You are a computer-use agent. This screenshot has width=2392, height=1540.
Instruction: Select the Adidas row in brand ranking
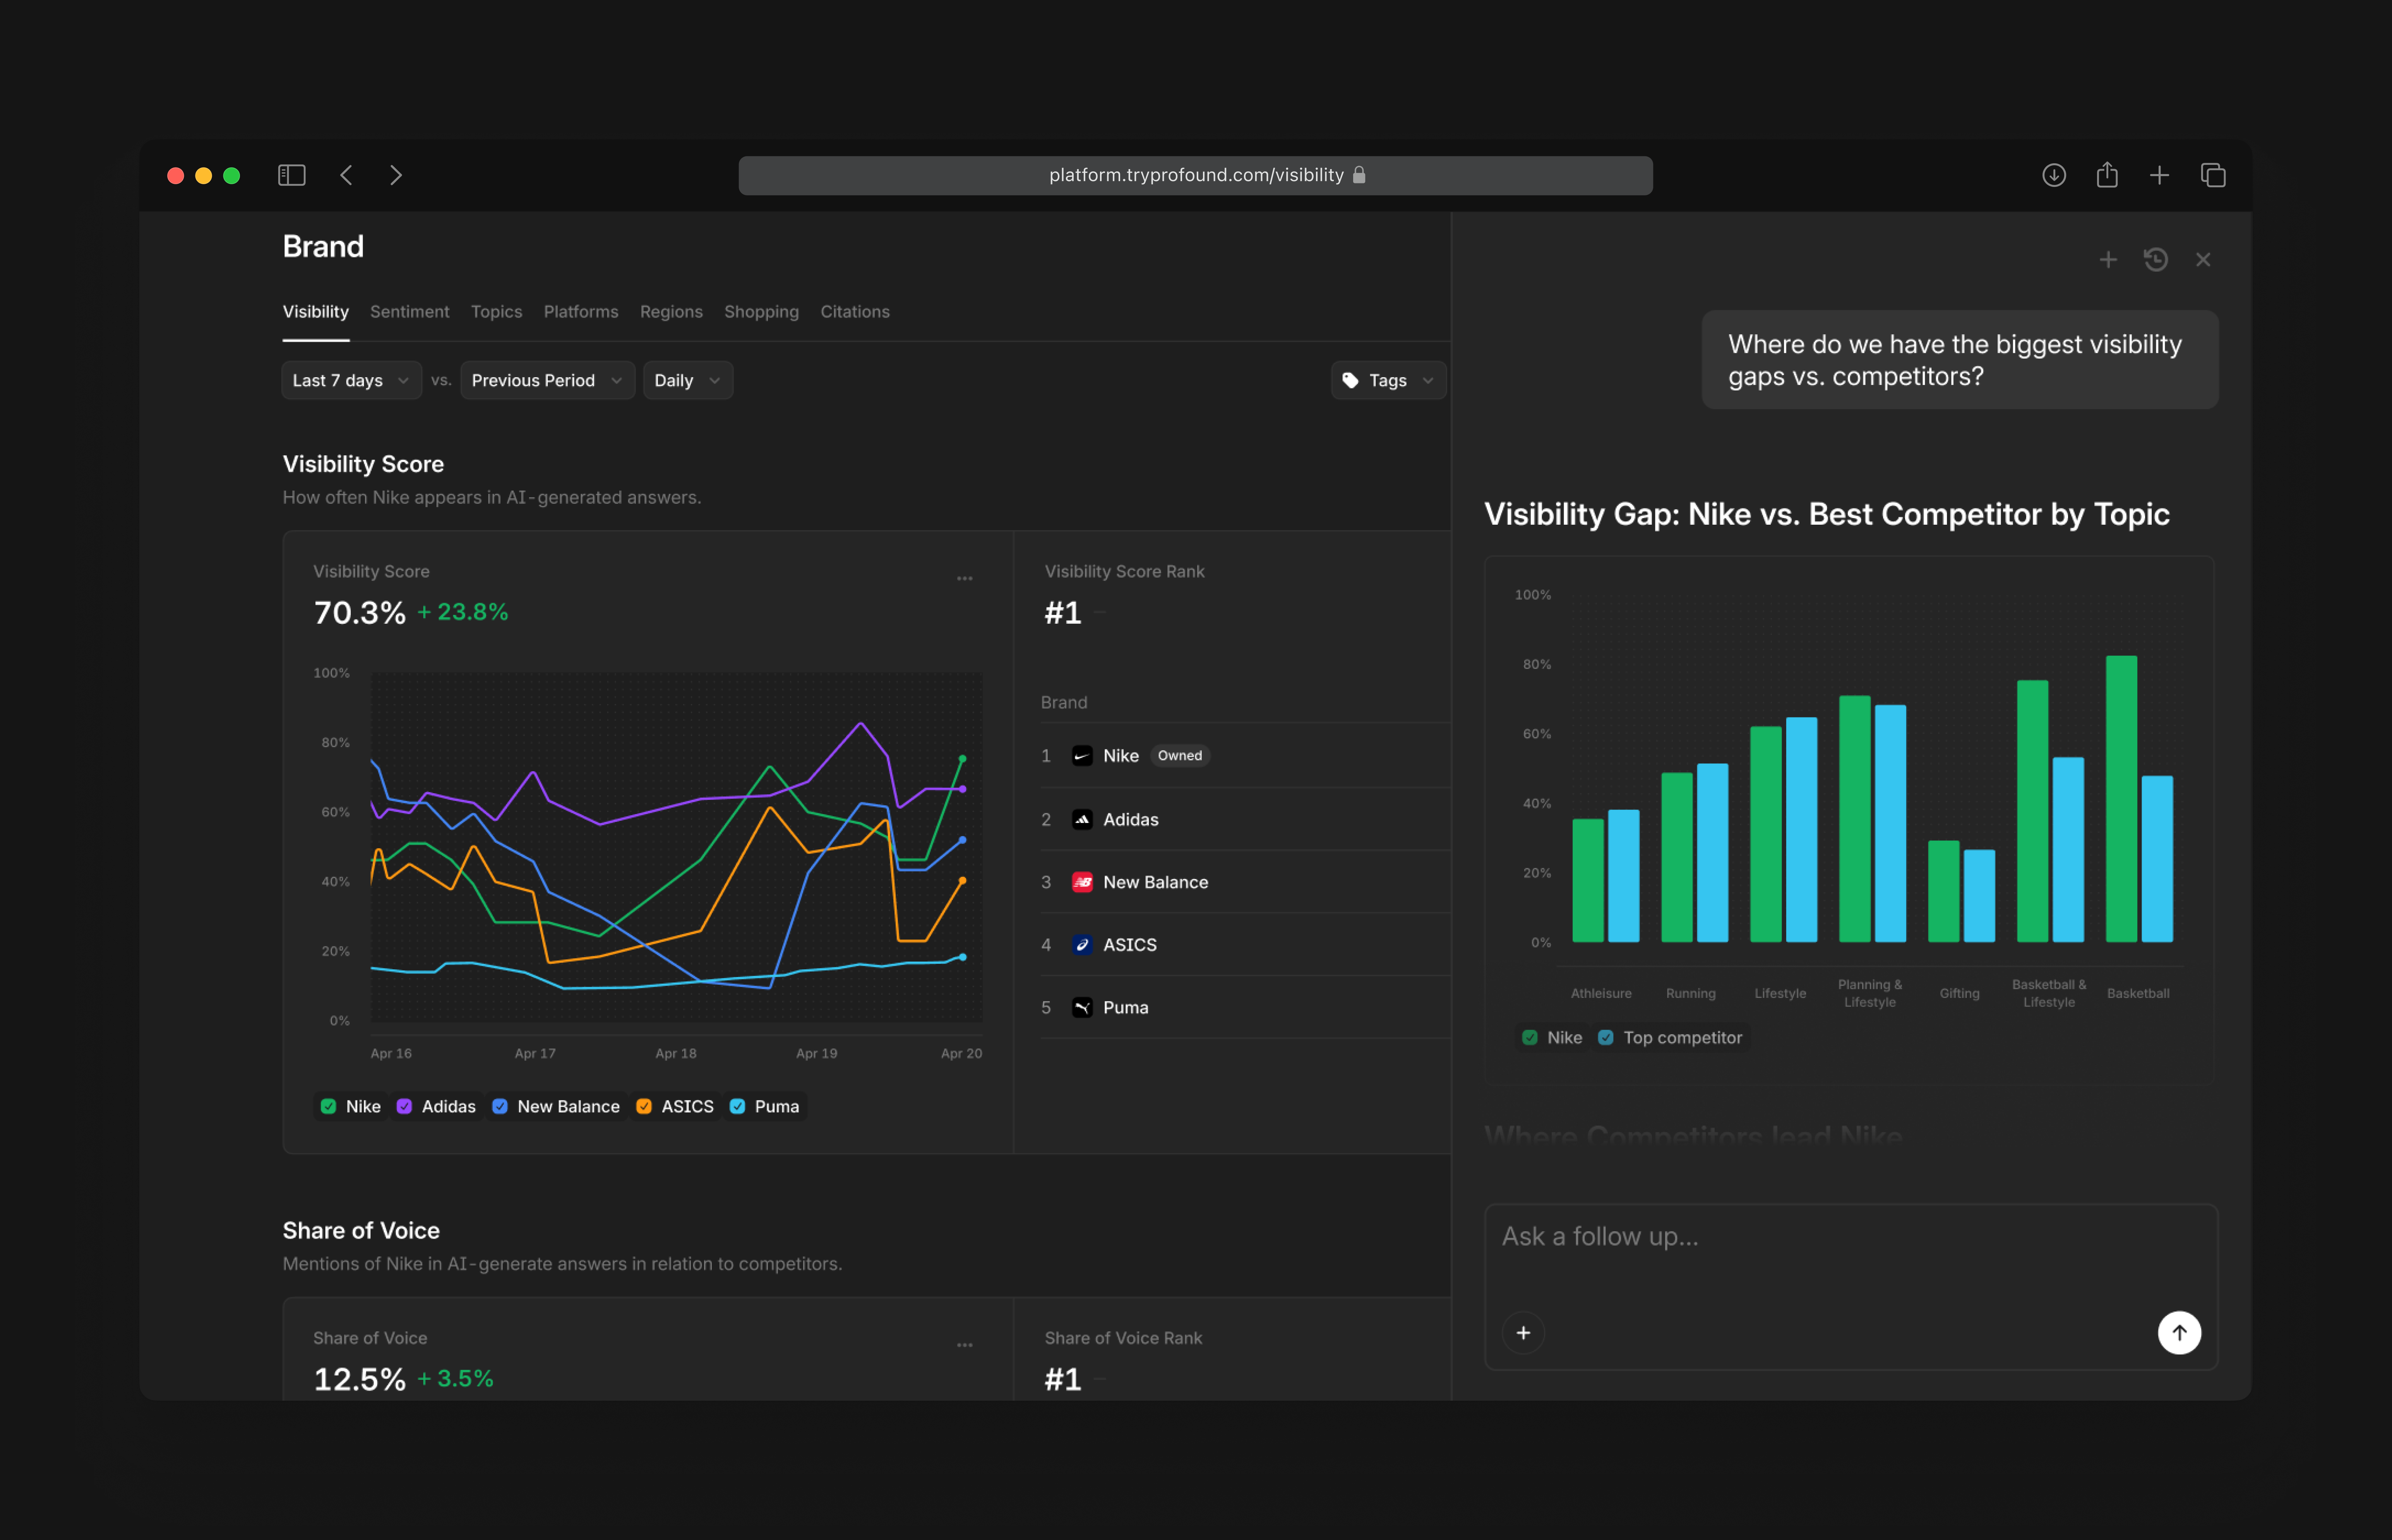click(x=1245, y=820)
